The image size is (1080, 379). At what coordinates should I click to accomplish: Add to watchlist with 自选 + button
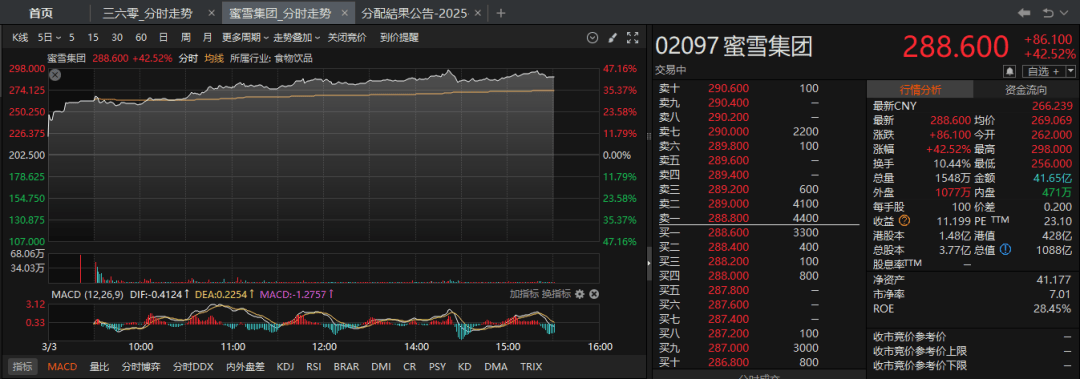pos(1043,71)
